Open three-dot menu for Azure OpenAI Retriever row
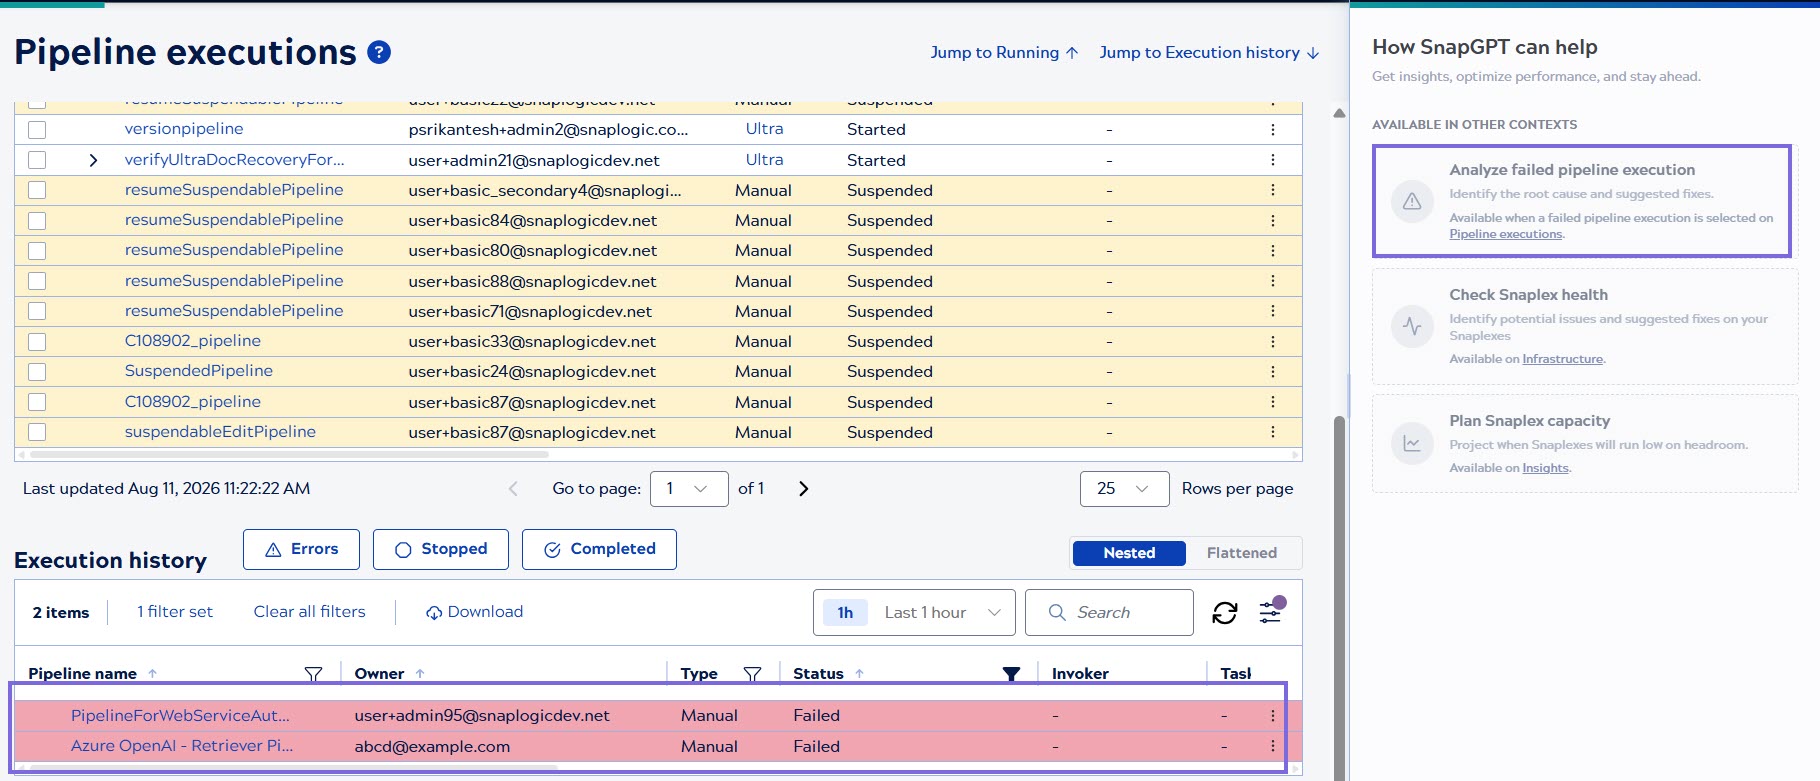This screenshot has height=781, width=1820. coord(1272,746)
